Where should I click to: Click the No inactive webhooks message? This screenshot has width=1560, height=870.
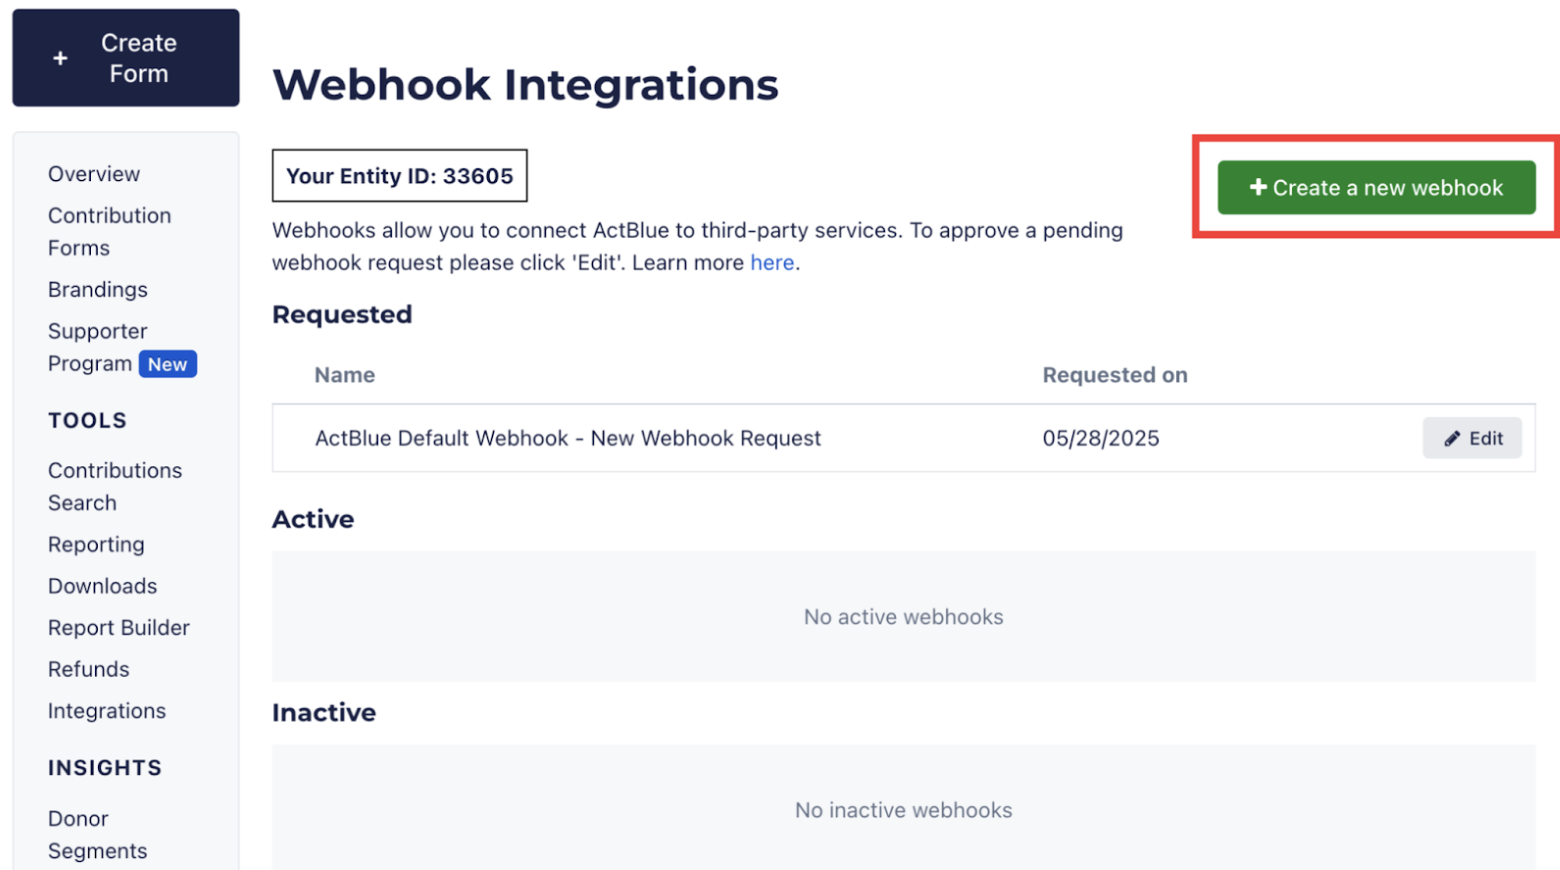click(904, 810)
